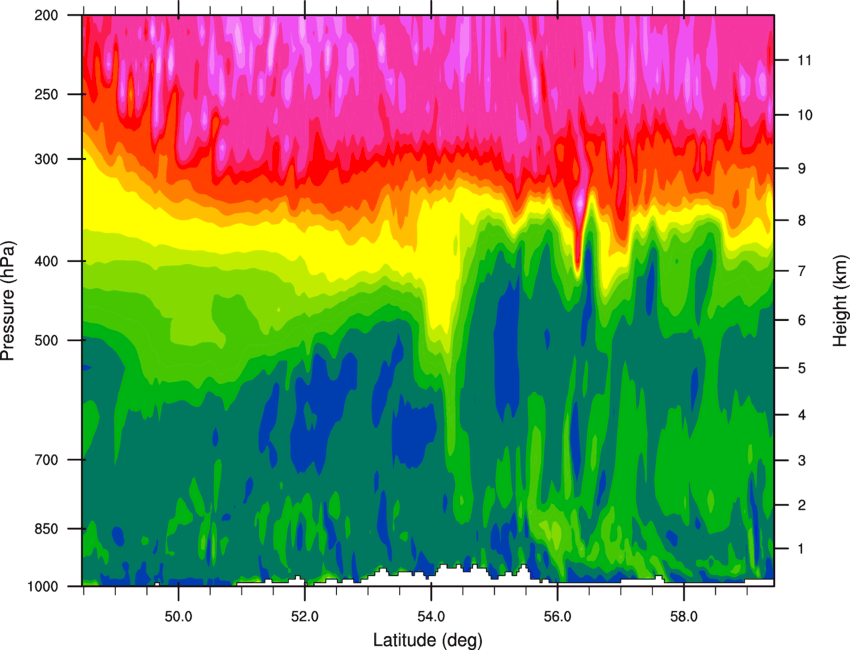Click the 58.0 latitude tick label

coord(684,617)
